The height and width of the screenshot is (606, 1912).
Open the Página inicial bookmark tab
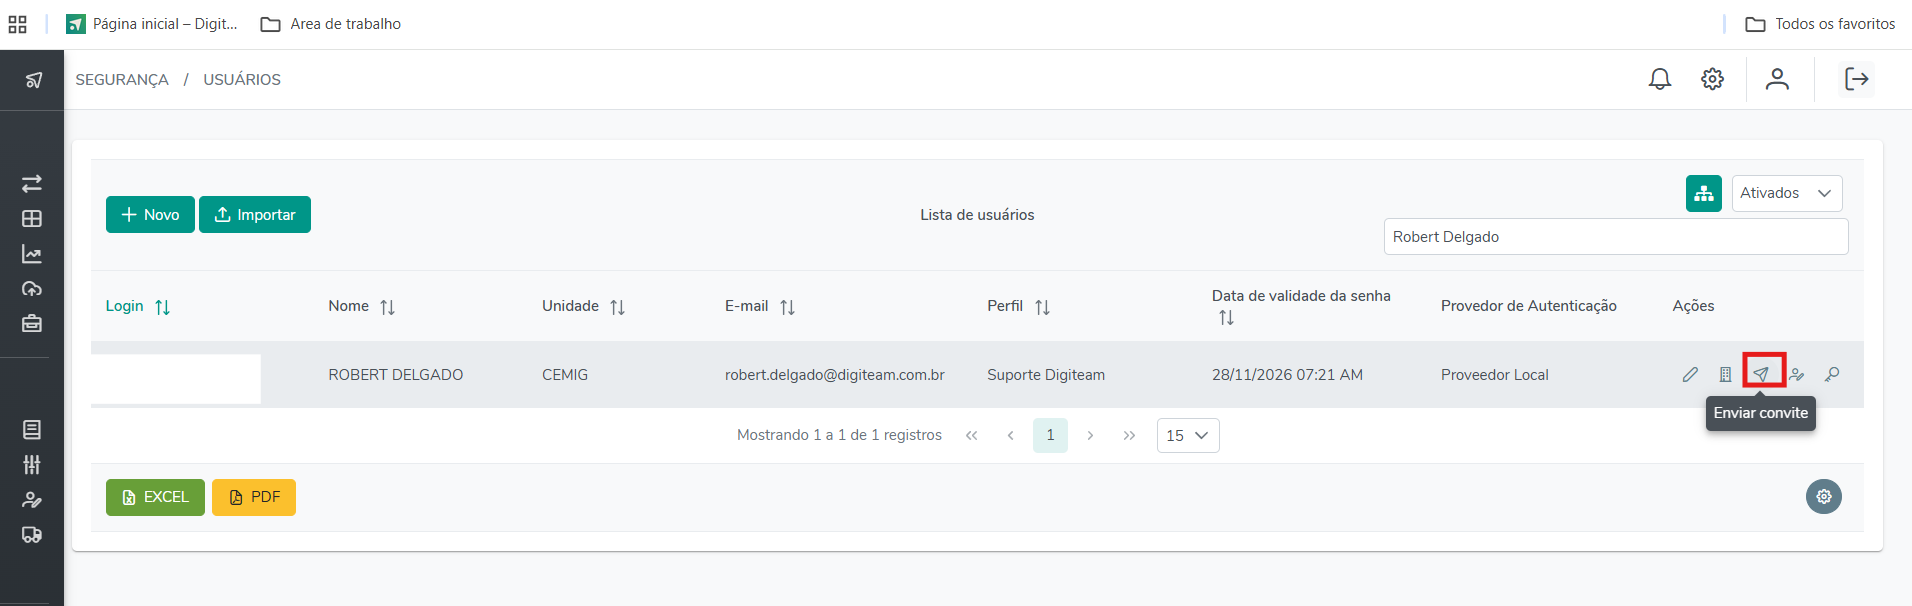tap(152, 24)
